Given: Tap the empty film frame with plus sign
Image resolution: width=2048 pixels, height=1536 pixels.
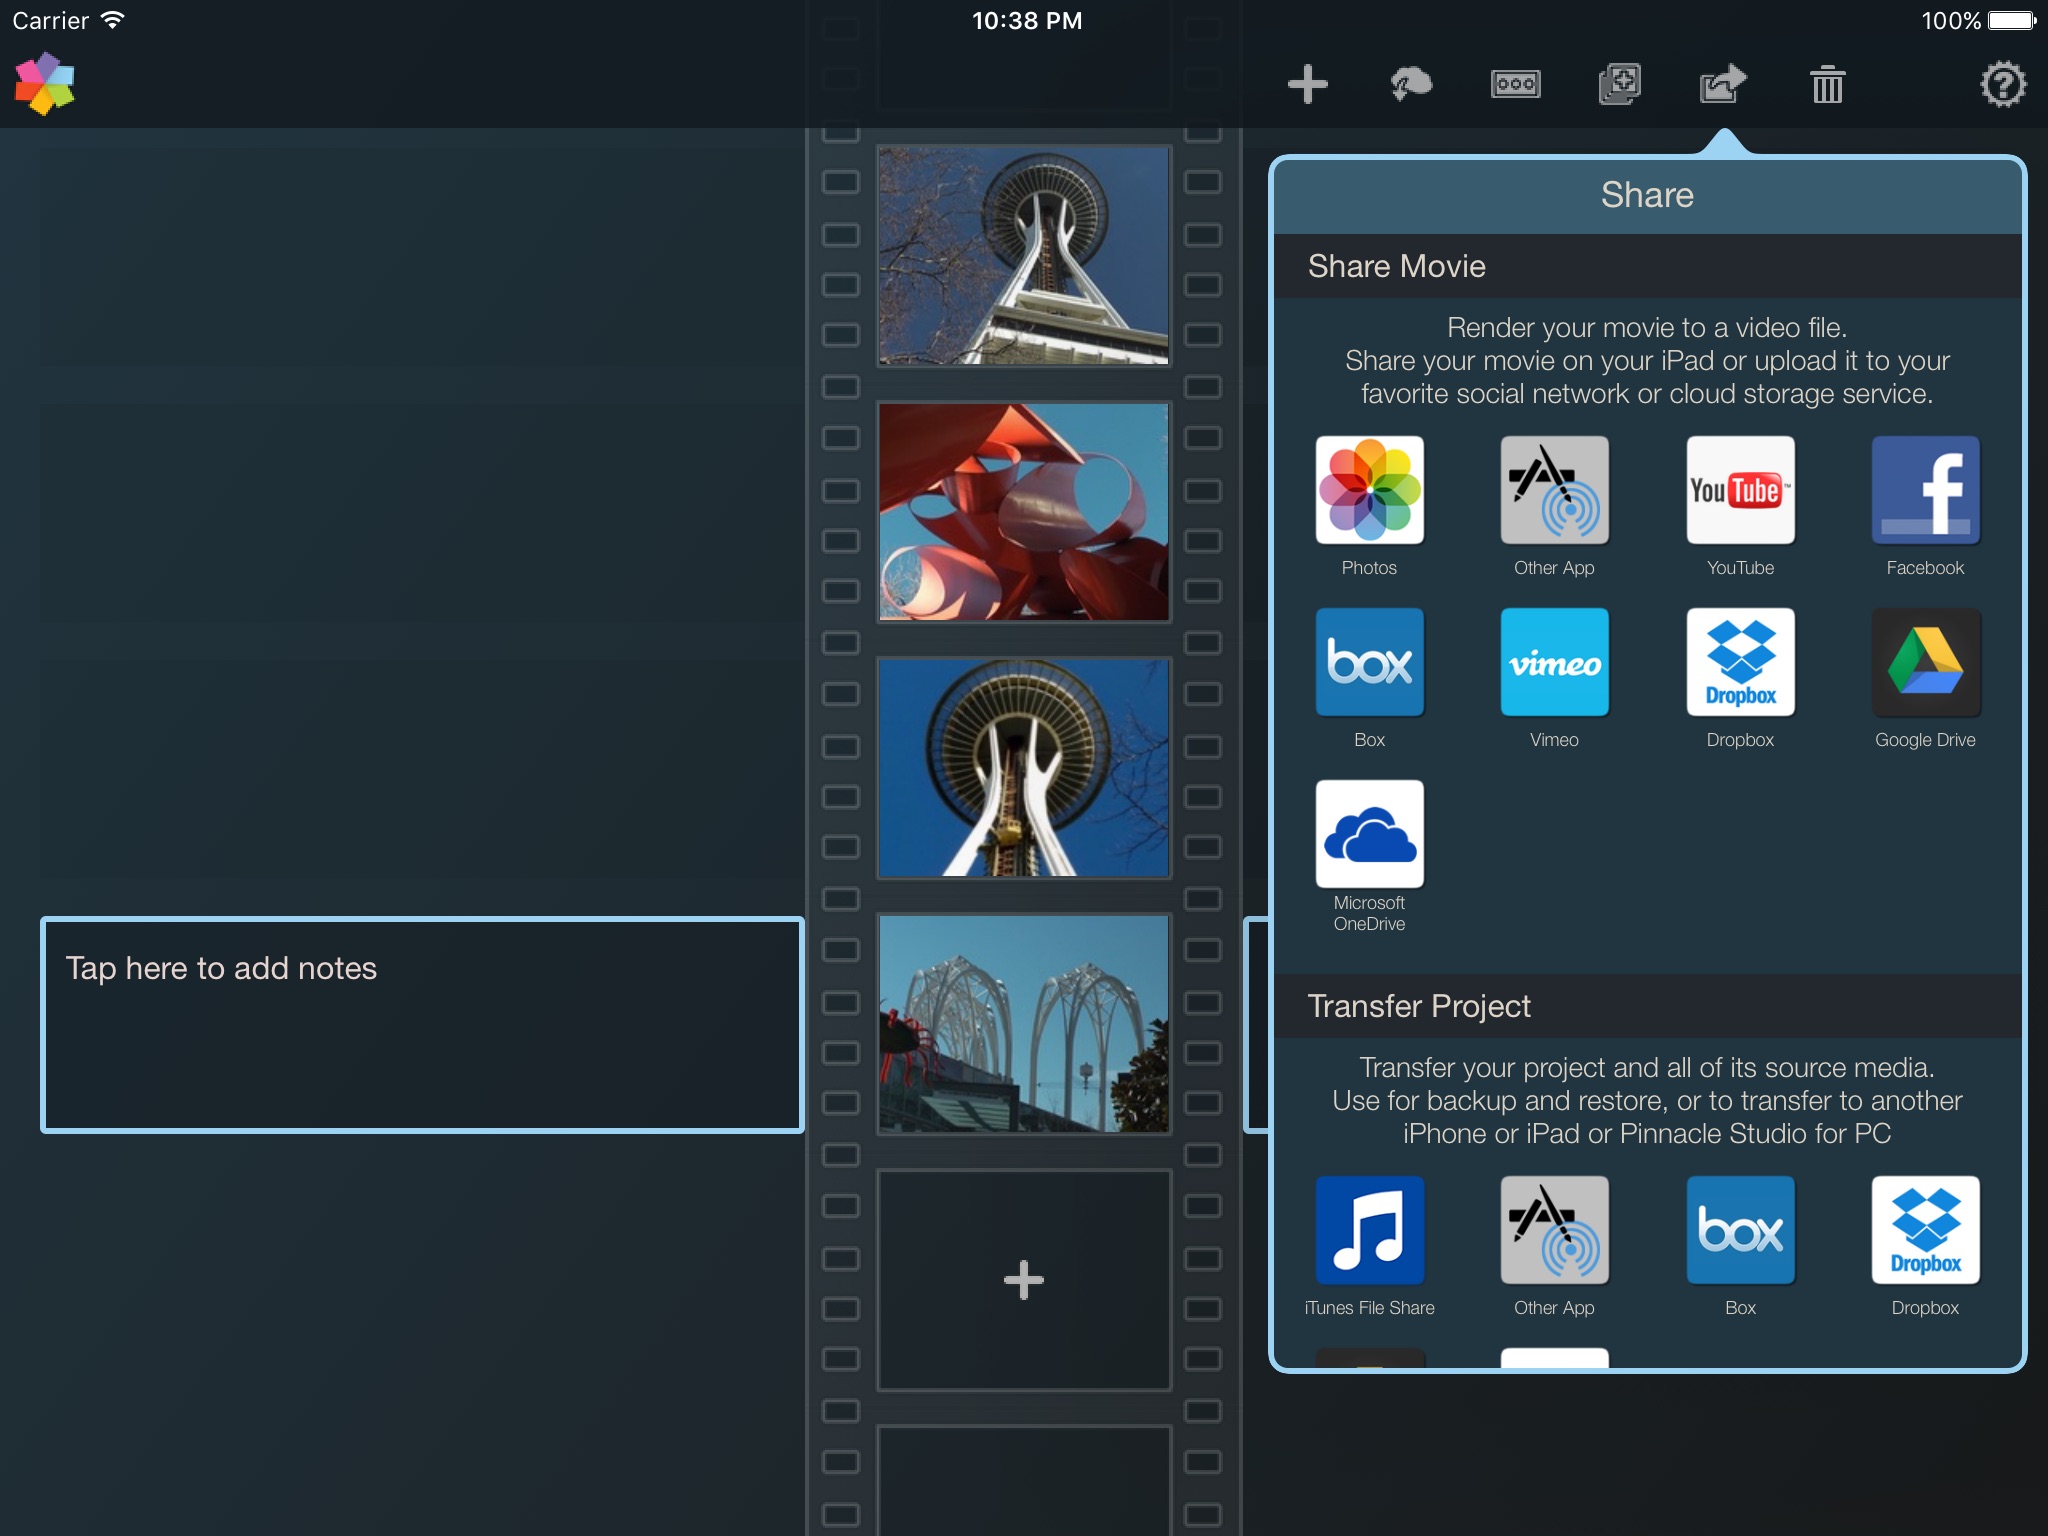Looking at the screenshot, I should tap(1024, 1279).
